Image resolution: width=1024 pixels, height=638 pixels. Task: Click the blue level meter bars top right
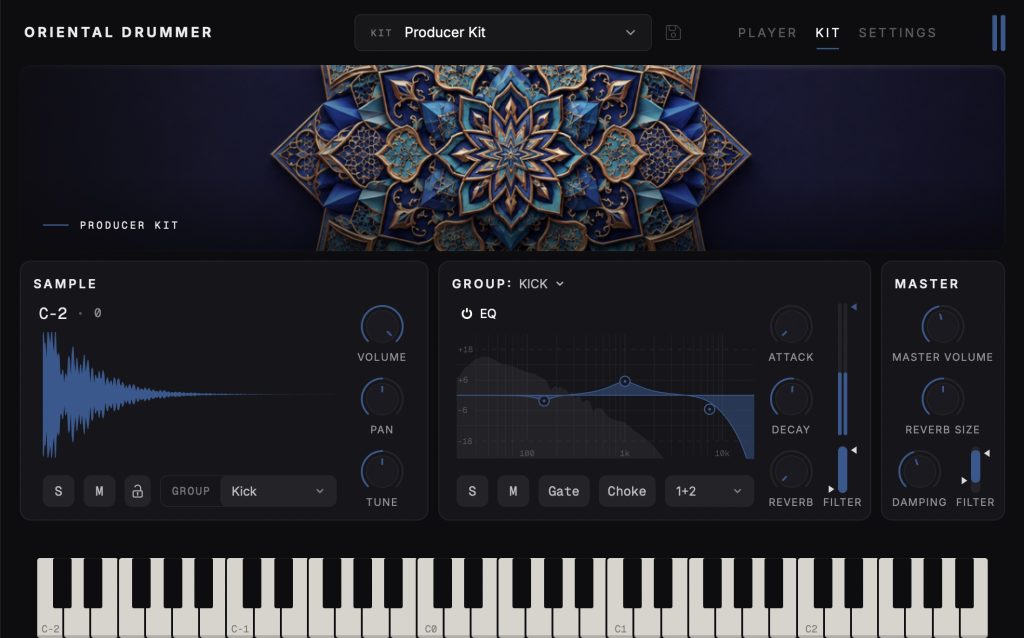tap(999, 33)
